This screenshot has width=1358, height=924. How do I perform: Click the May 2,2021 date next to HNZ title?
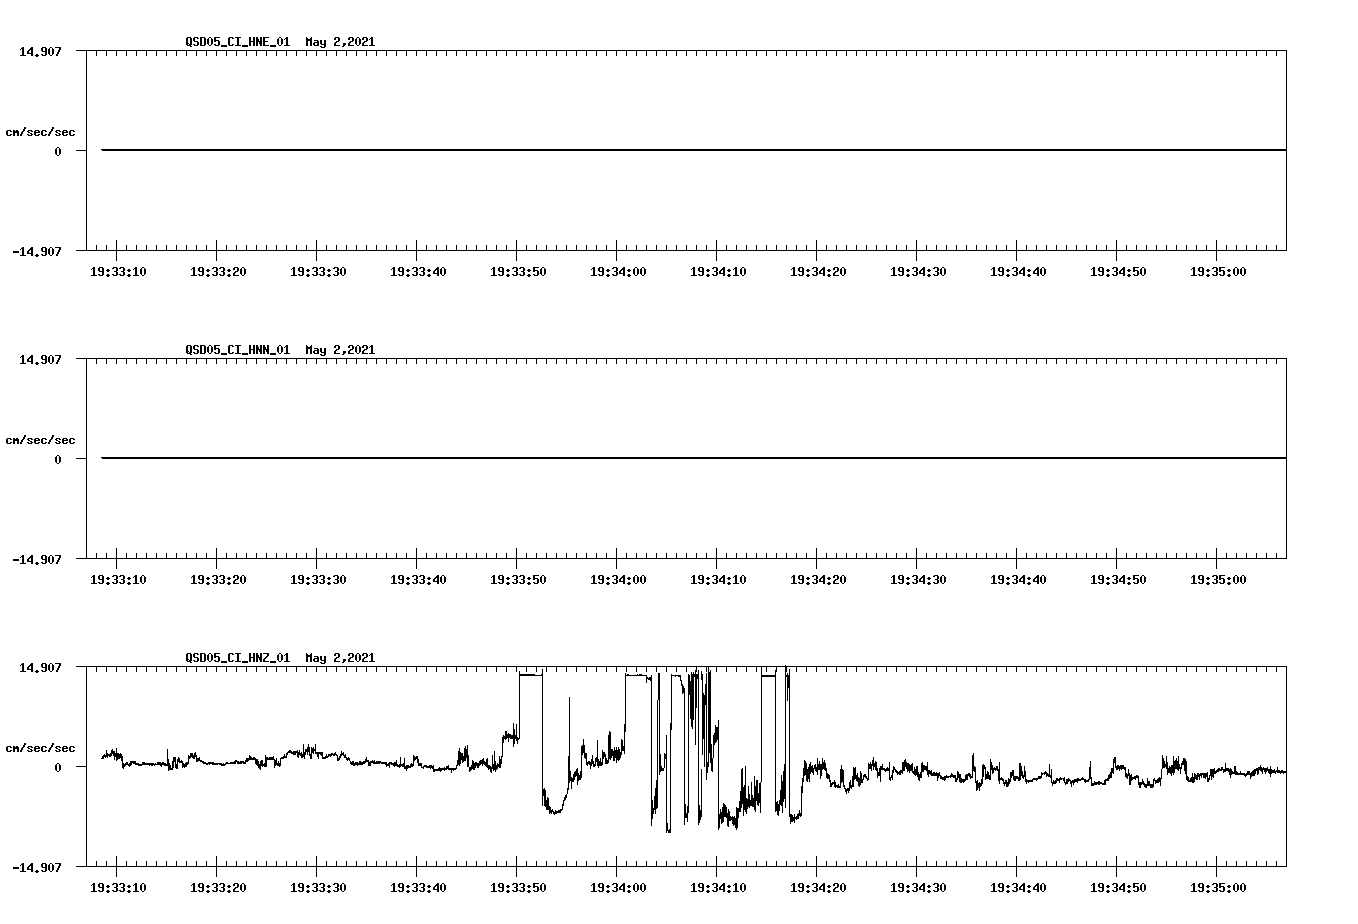tap(340, 658)
